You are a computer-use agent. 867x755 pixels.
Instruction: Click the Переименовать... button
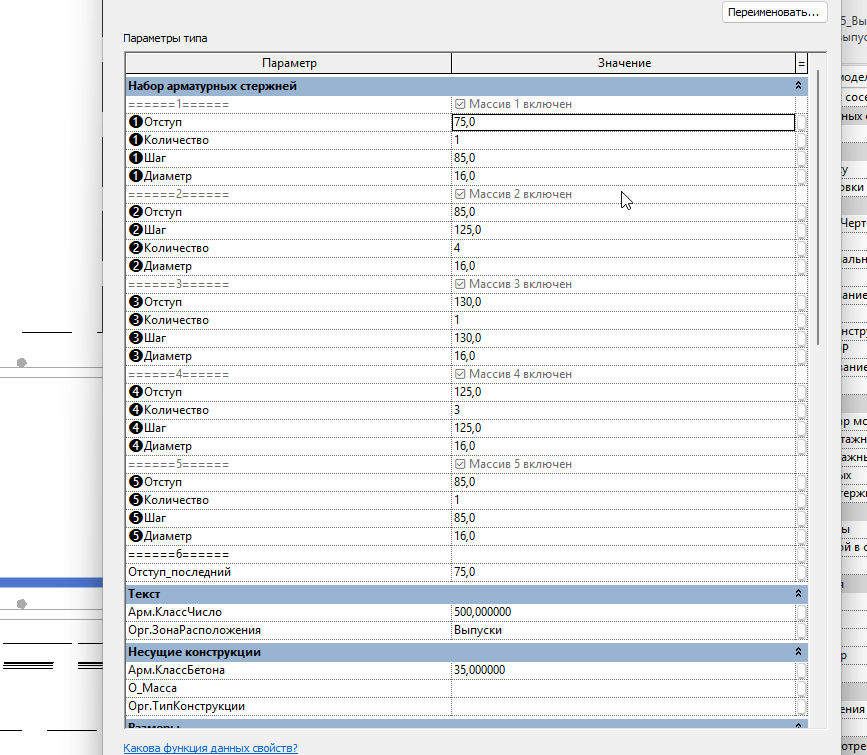click(774, 12)
